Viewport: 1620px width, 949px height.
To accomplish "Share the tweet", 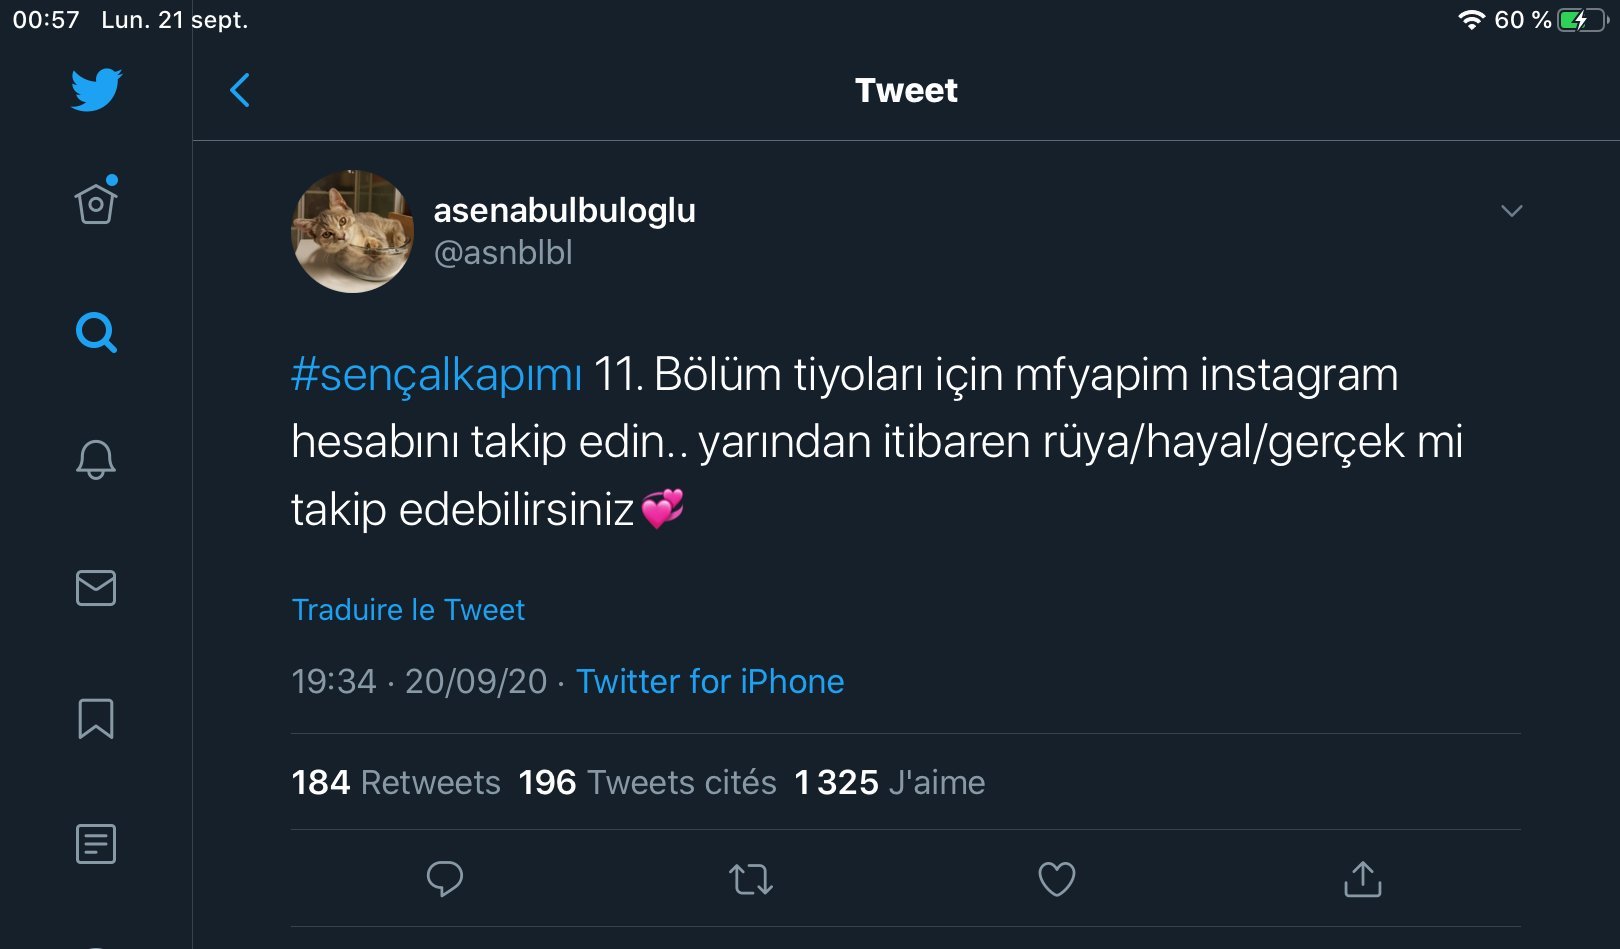I will click(x=1362, y=879).
